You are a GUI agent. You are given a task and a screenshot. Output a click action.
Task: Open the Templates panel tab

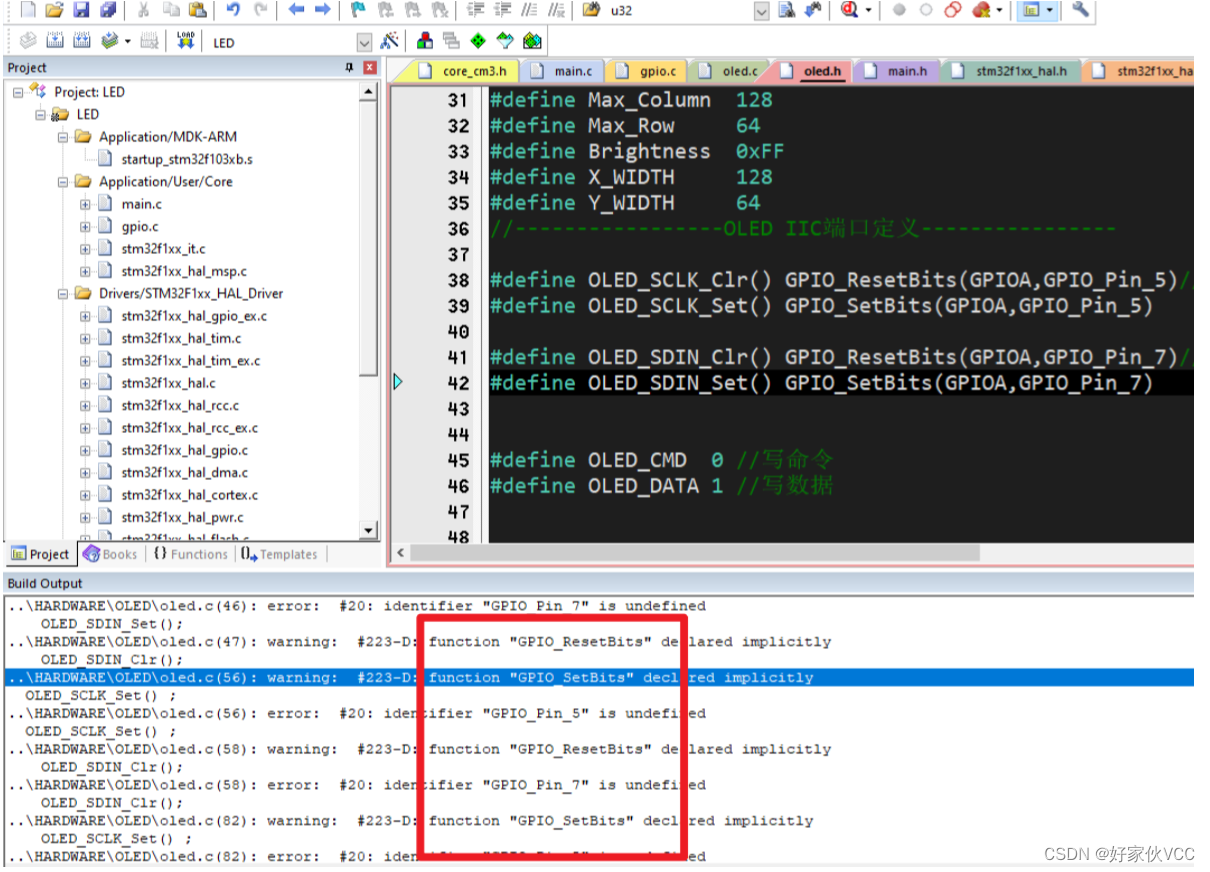tap(279, 554)
